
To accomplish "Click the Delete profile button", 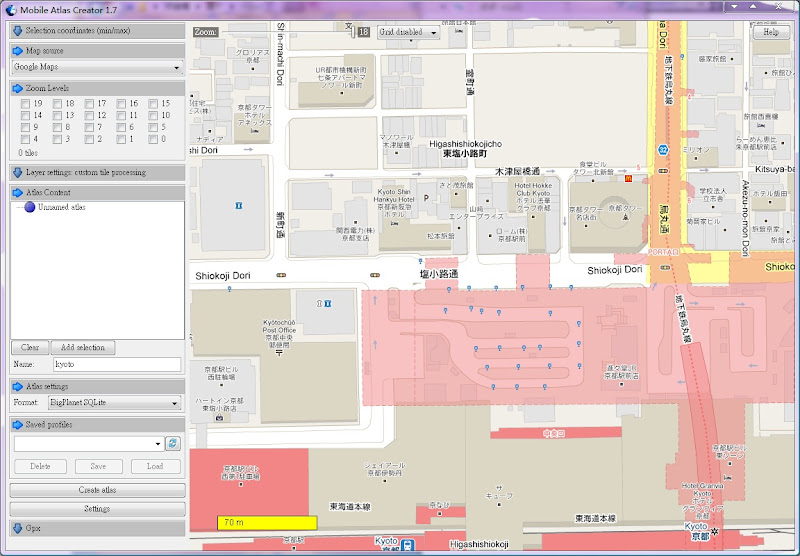I will click(40, 466).
